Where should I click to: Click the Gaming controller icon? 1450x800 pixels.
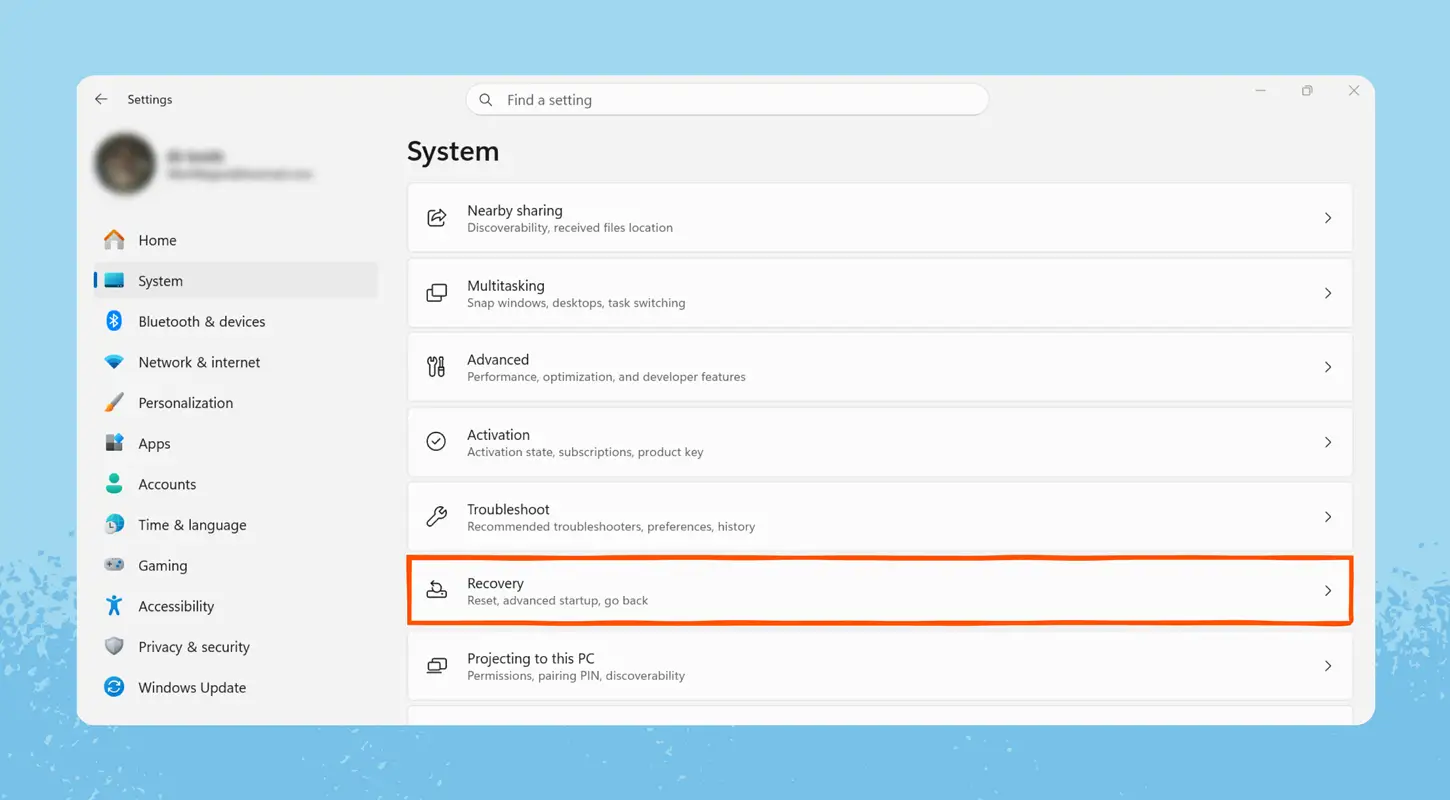point(114,565)
